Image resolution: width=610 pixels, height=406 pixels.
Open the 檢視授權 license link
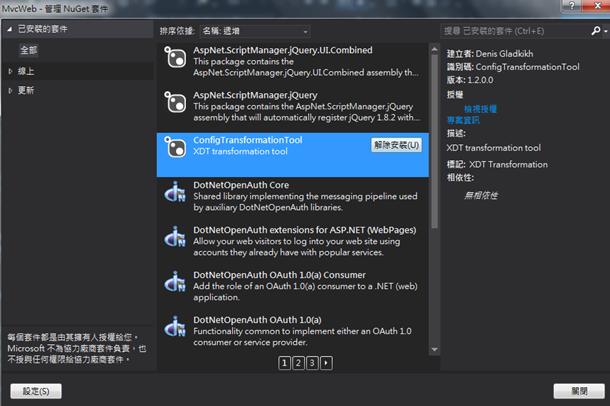[x=480, y=109]
